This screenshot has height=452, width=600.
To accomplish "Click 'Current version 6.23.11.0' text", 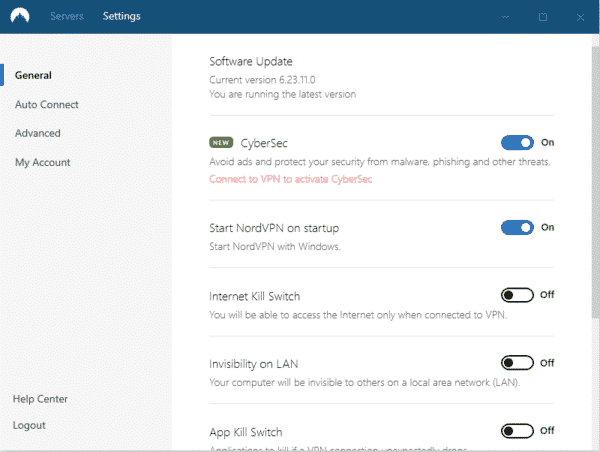I will [262, 80].
